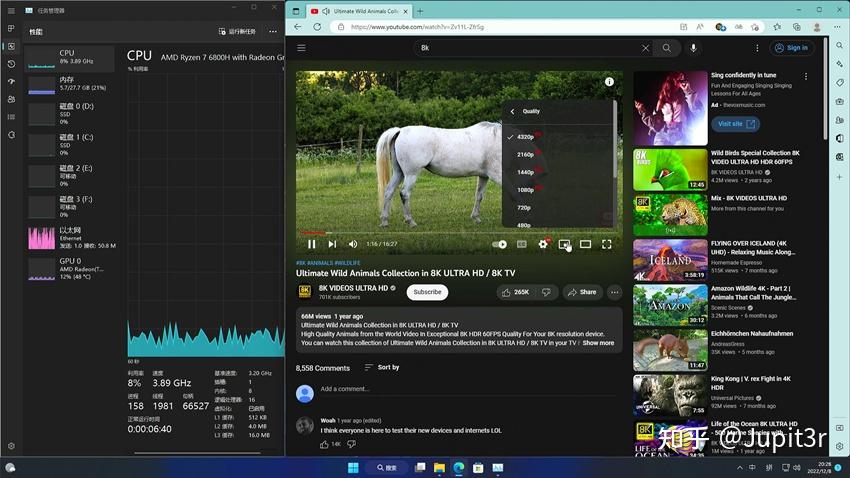The width and height of the screenshot is (850, 478).
Task: Seek on the video progress bar
Action: (459, 232)
